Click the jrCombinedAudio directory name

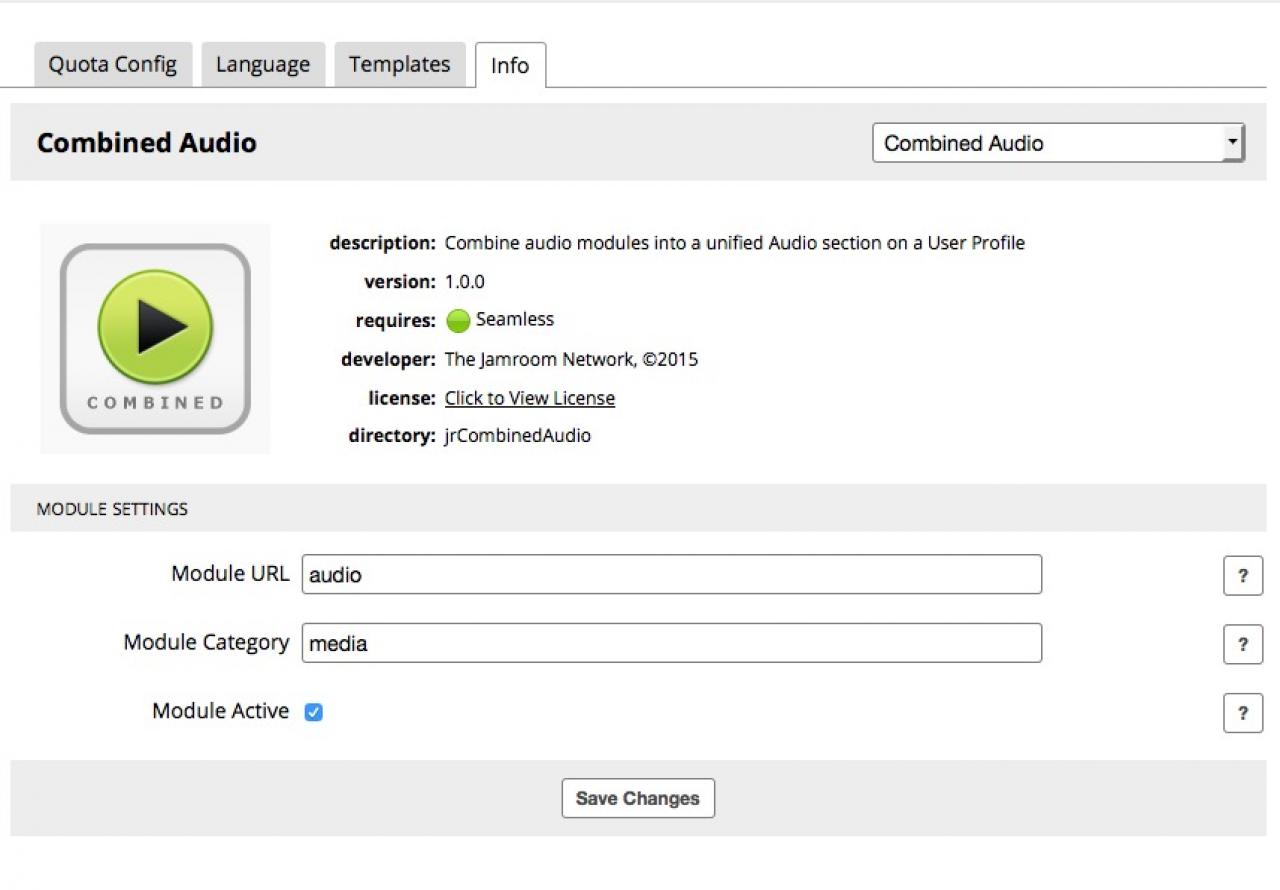pos(517,436)
